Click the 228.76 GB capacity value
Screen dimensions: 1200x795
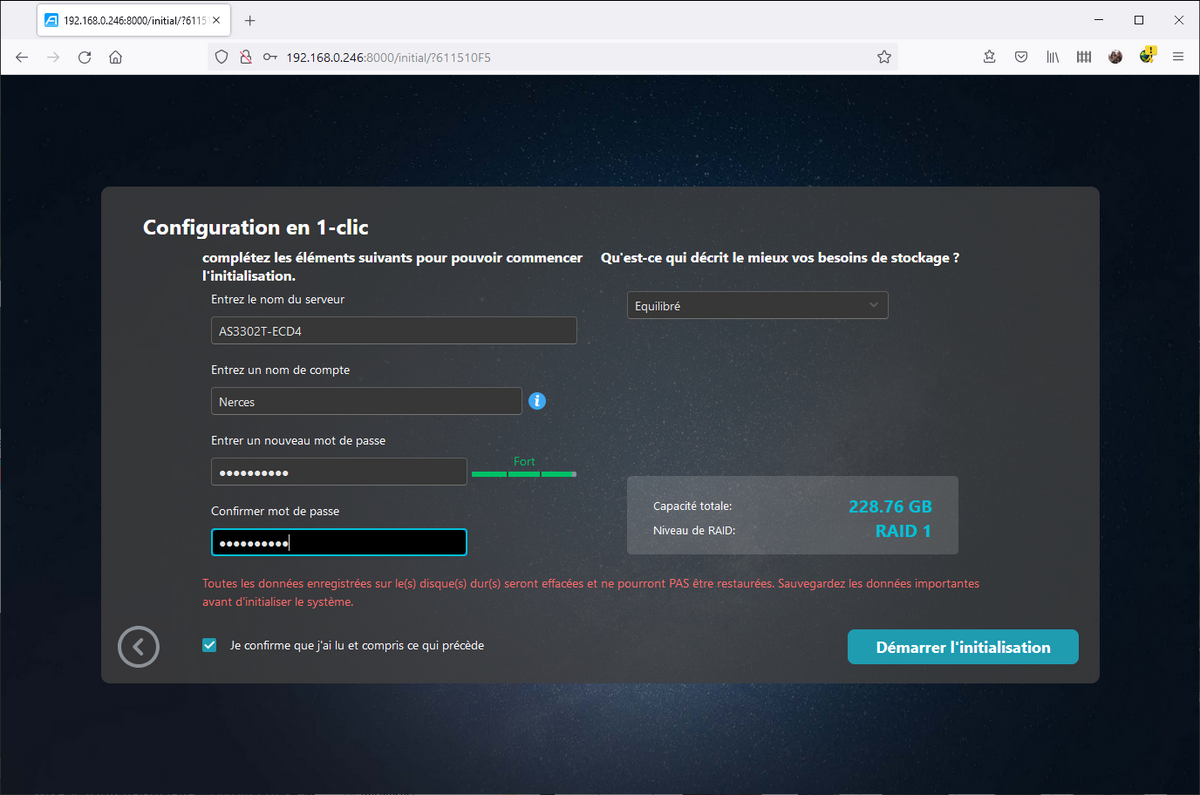pos(889,506)
